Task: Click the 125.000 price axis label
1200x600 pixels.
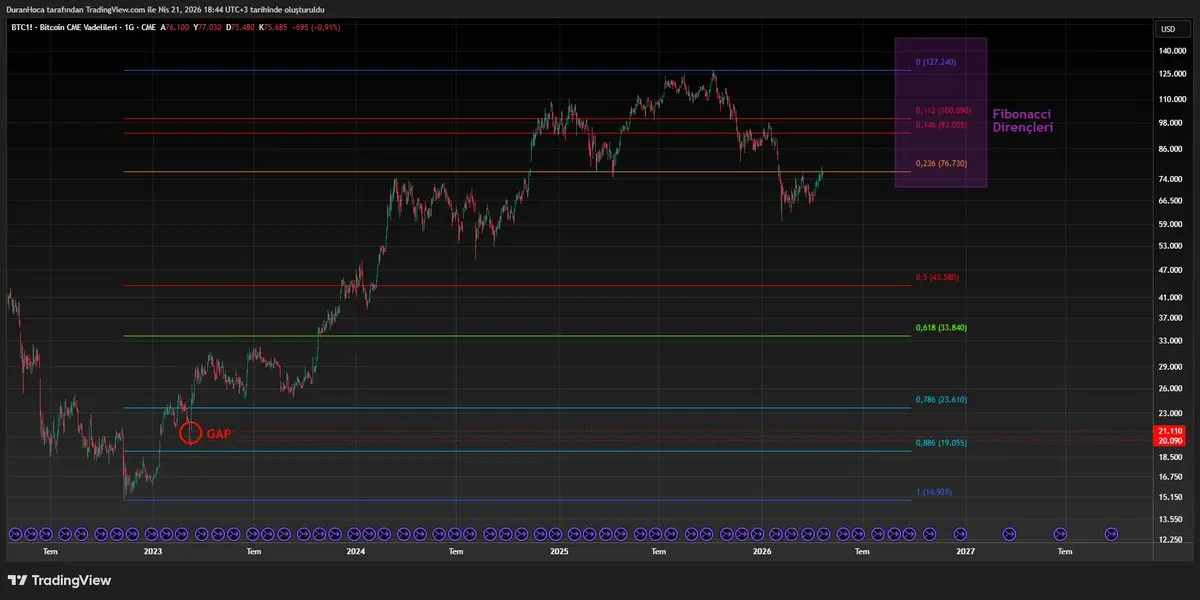Action: [x=1171, y=74]
